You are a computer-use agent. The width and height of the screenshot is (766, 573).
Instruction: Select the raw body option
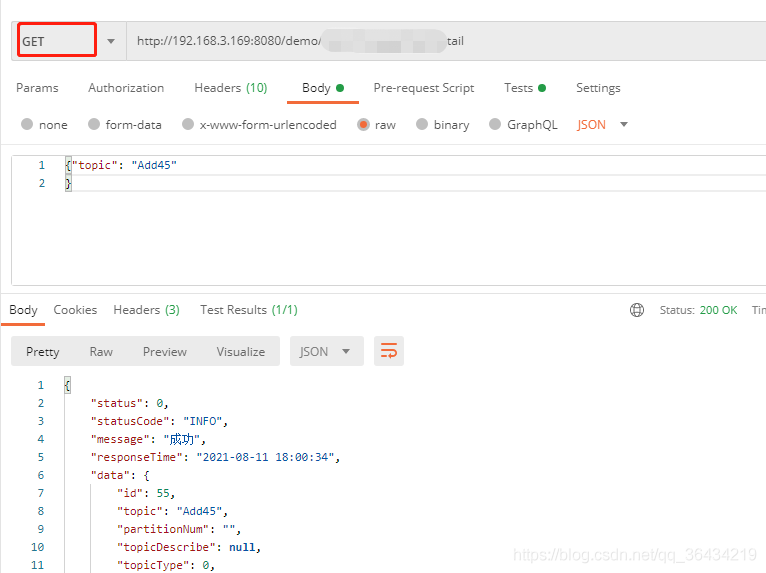[x=376, y=125]
